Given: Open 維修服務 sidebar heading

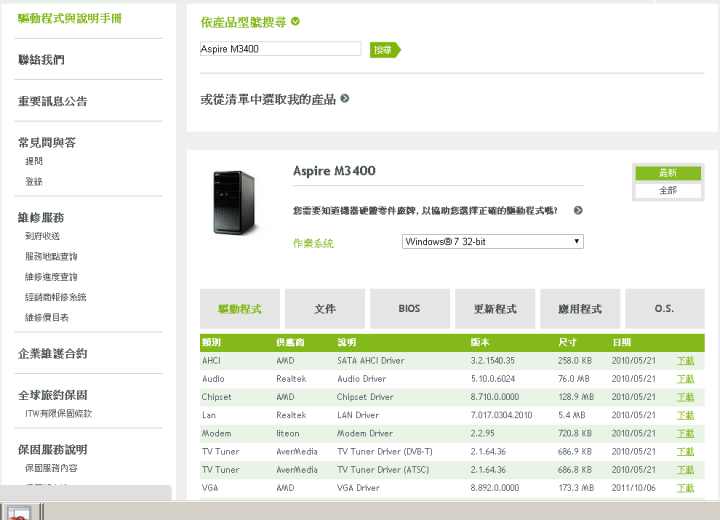Looking at the screenshot, I should [41, 217].
